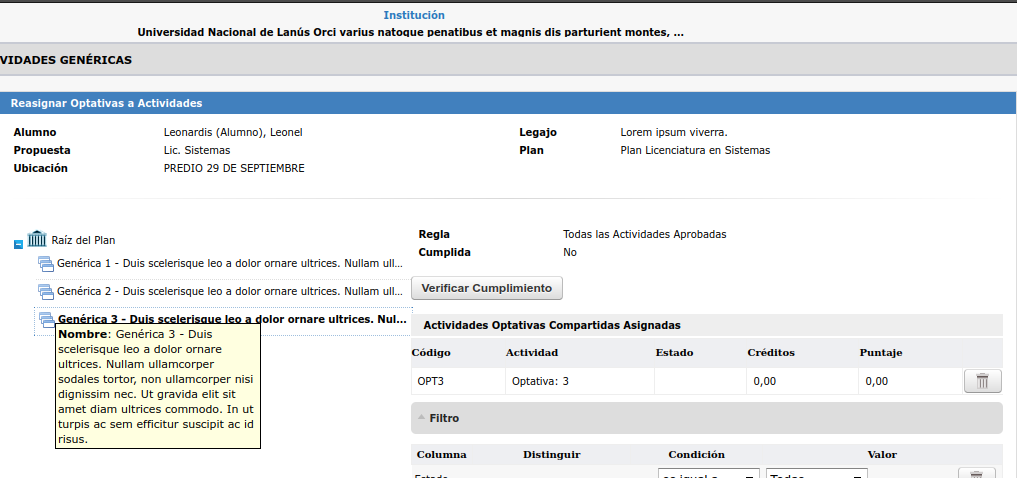This screenshot has width=1017, height=478.
Task: Click the Genérica 1 activity group icon
Action: [x=45, y=264]
